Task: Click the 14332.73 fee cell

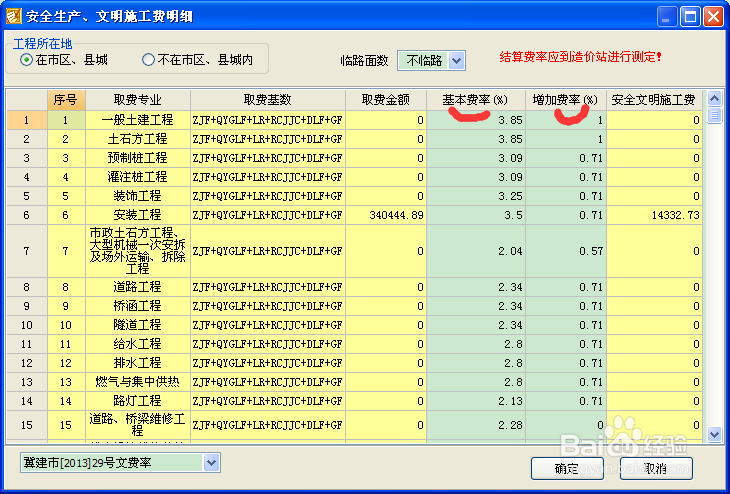Action: click(x=654, y=215)
